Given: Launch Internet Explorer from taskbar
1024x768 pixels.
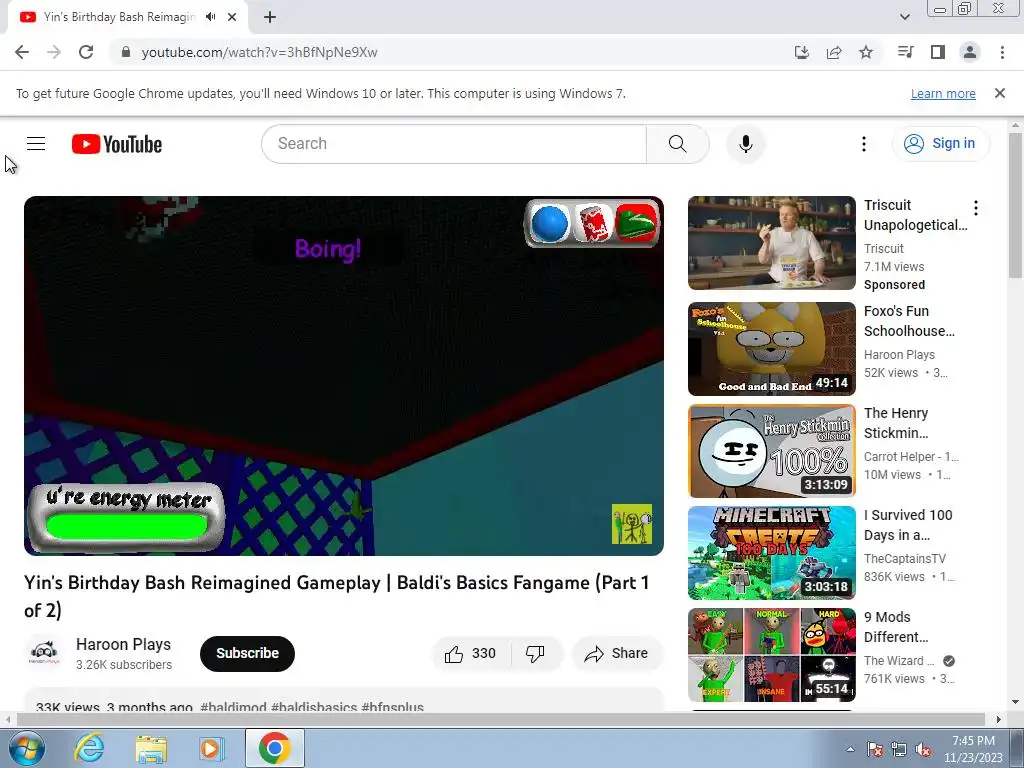Looking at the screenshot, I should click(89, 748).
